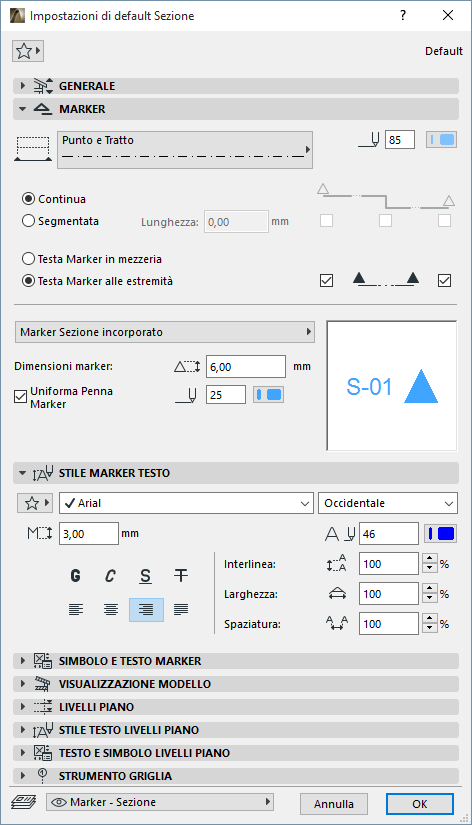Expand STILE TESTO LIVELLI PIANO panel

[236, 730]
